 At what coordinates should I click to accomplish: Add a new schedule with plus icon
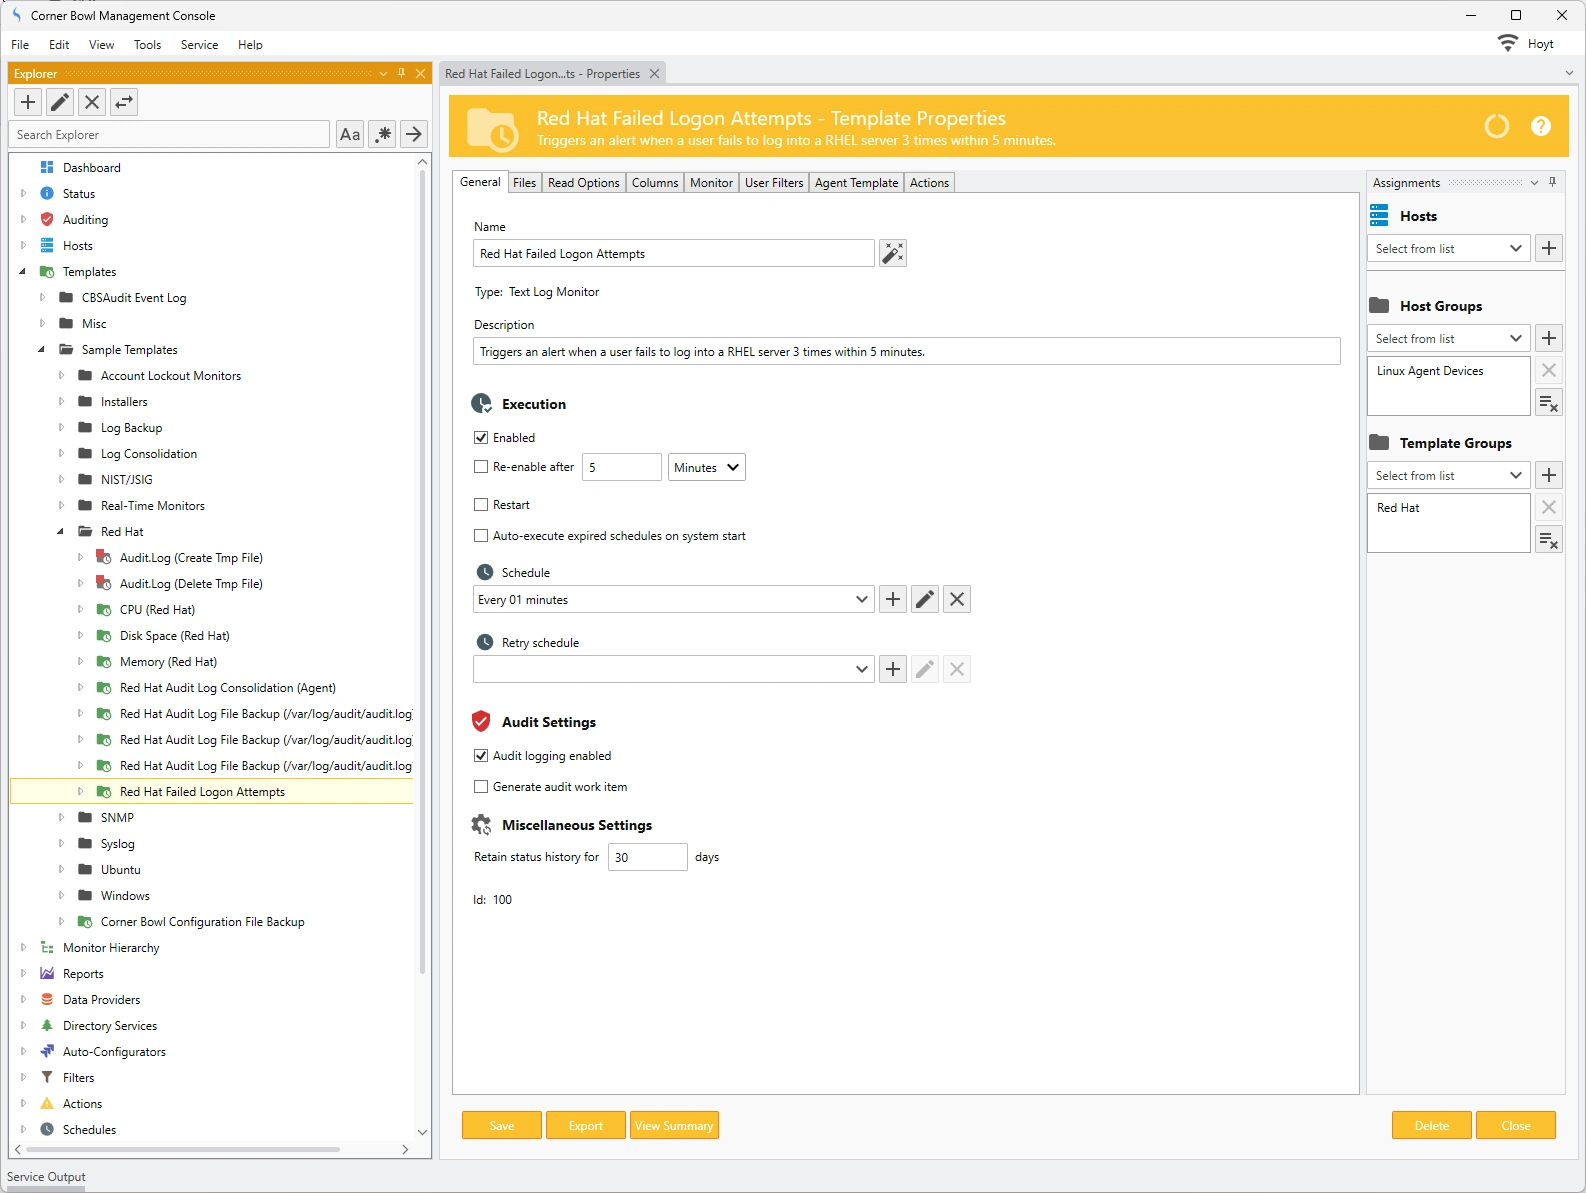[892, 600]
